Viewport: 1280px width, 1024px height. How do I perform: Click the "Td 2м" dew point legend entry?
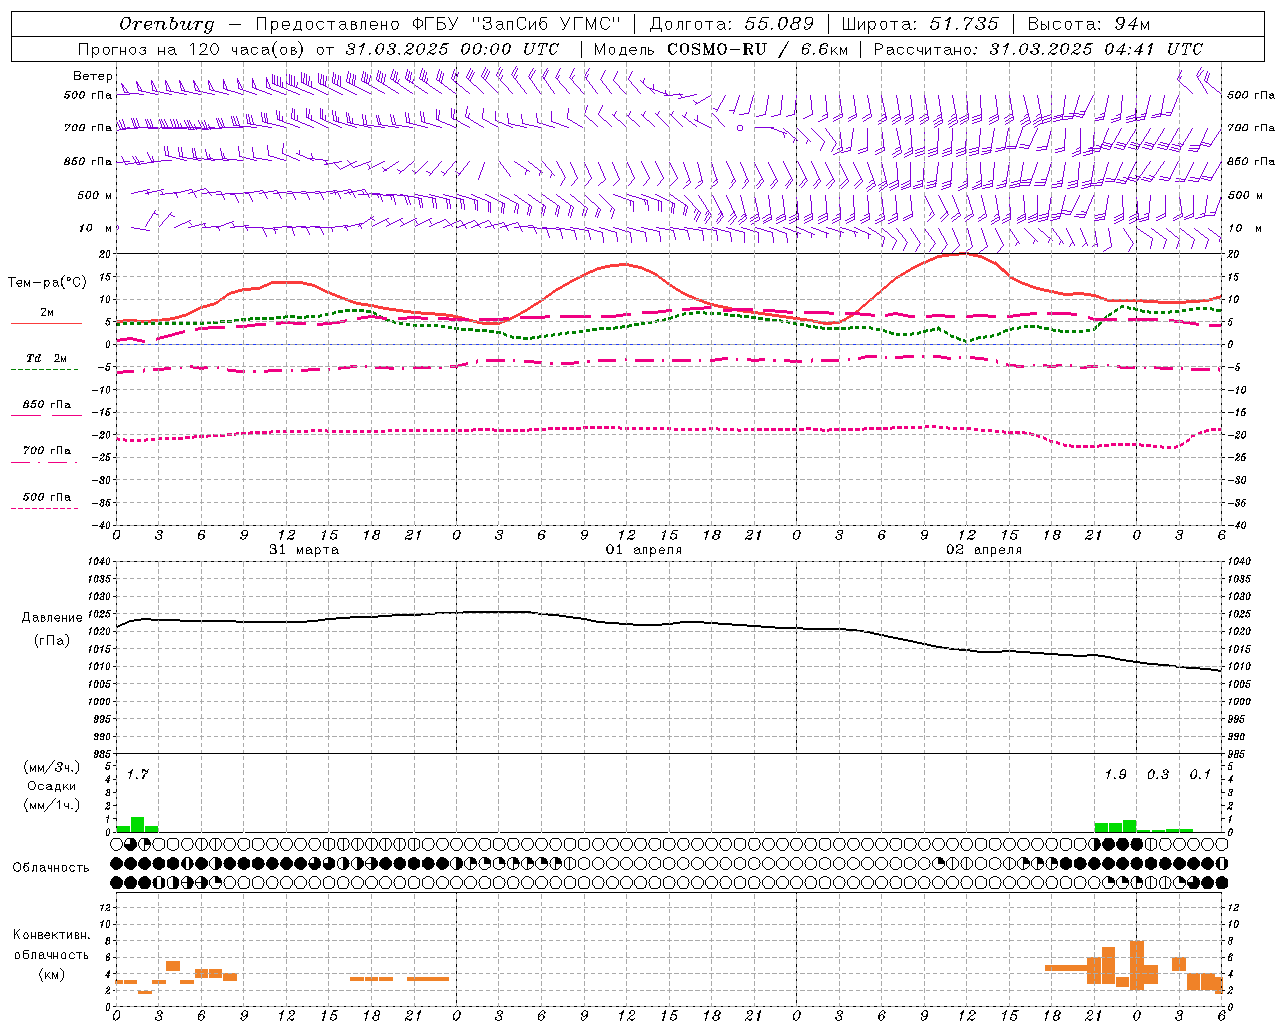pos(47,358)
